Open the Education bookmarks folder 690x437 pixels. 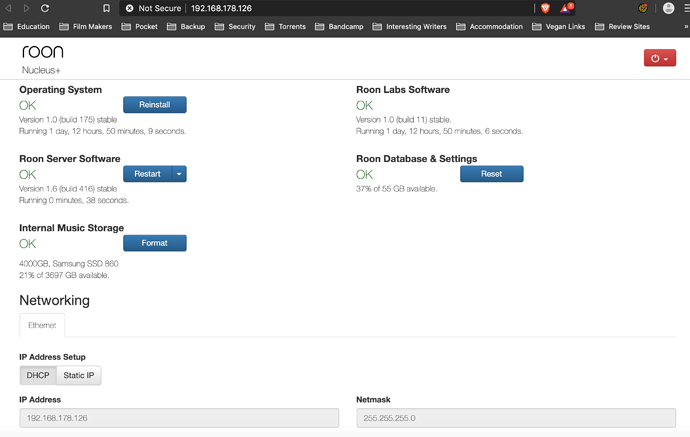click(x=26, y=27)
